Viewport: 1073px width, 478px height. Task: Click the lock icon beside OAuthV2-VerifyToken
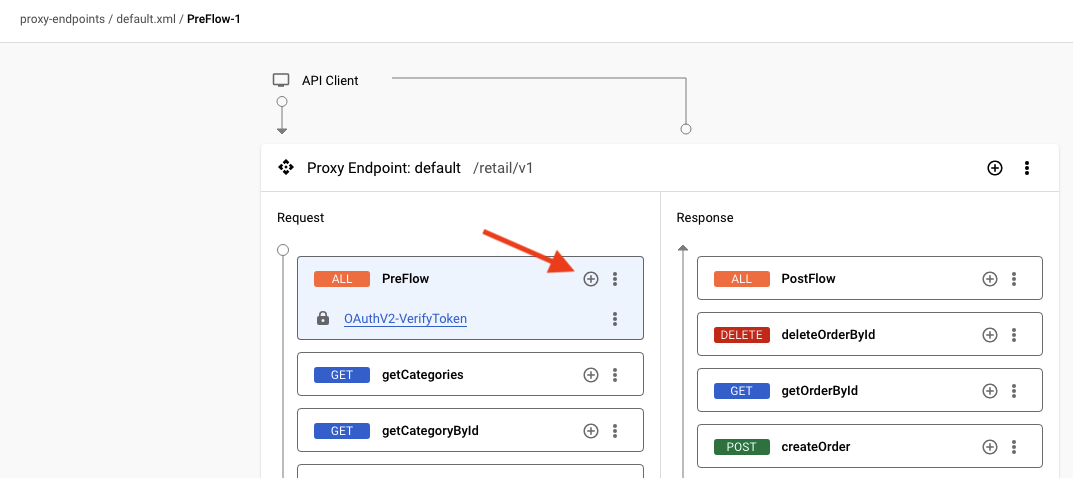(323, 319)
